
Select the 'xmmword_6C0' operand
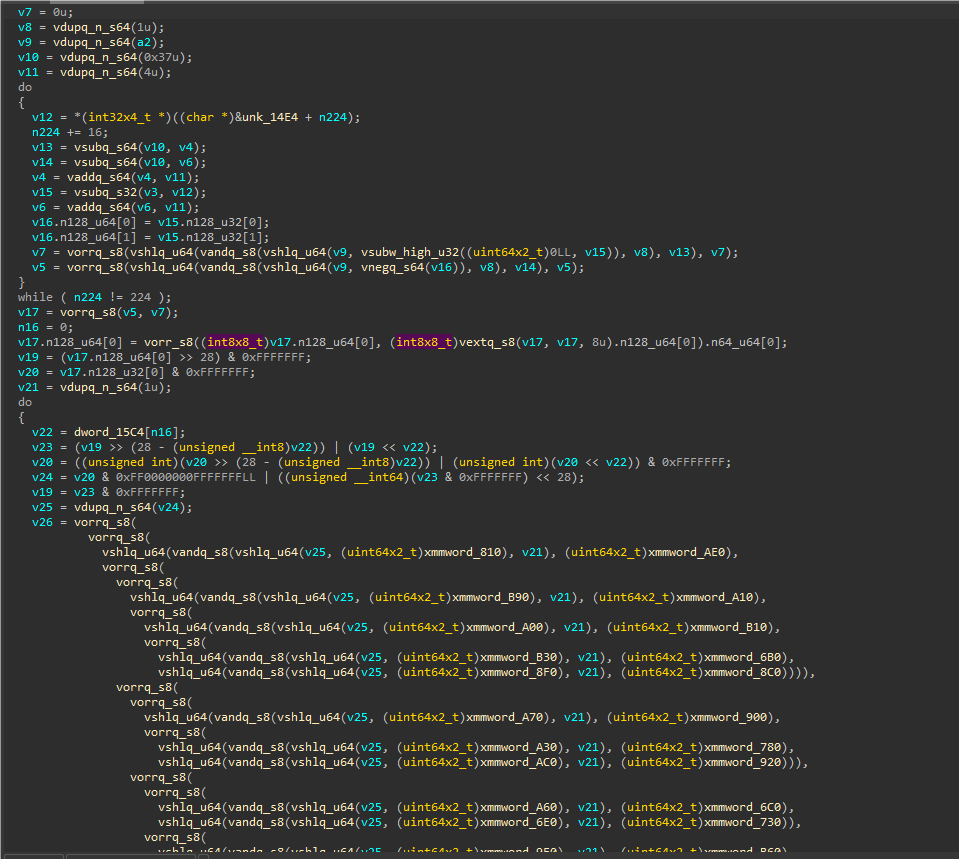[x=742, y=807]
